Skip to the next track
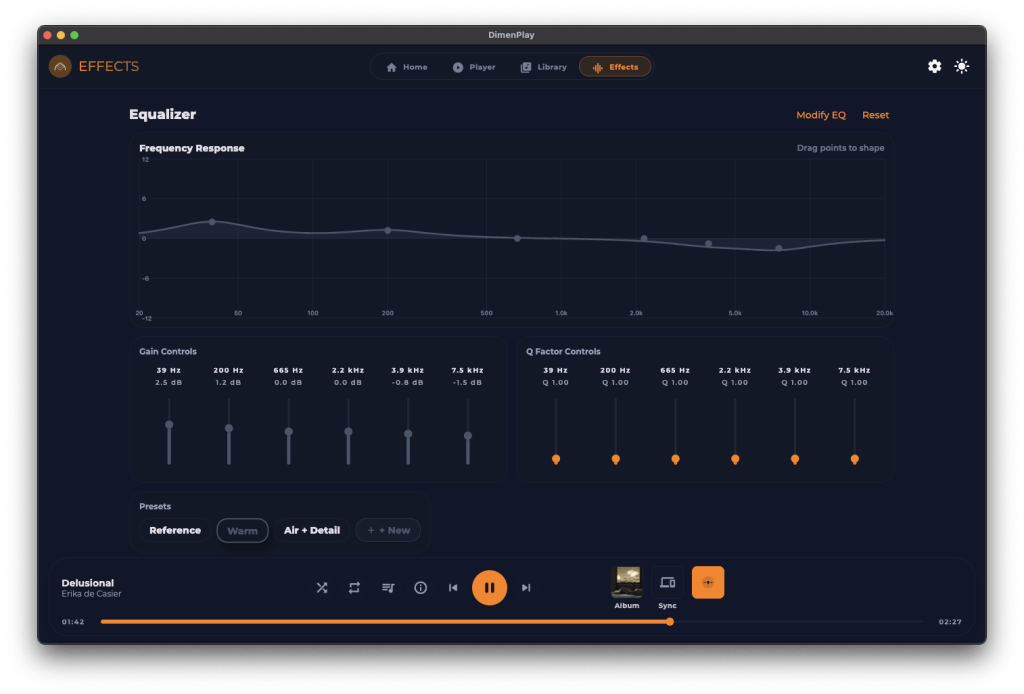This screenshot has height=694, width=1024. click(526, 588)
